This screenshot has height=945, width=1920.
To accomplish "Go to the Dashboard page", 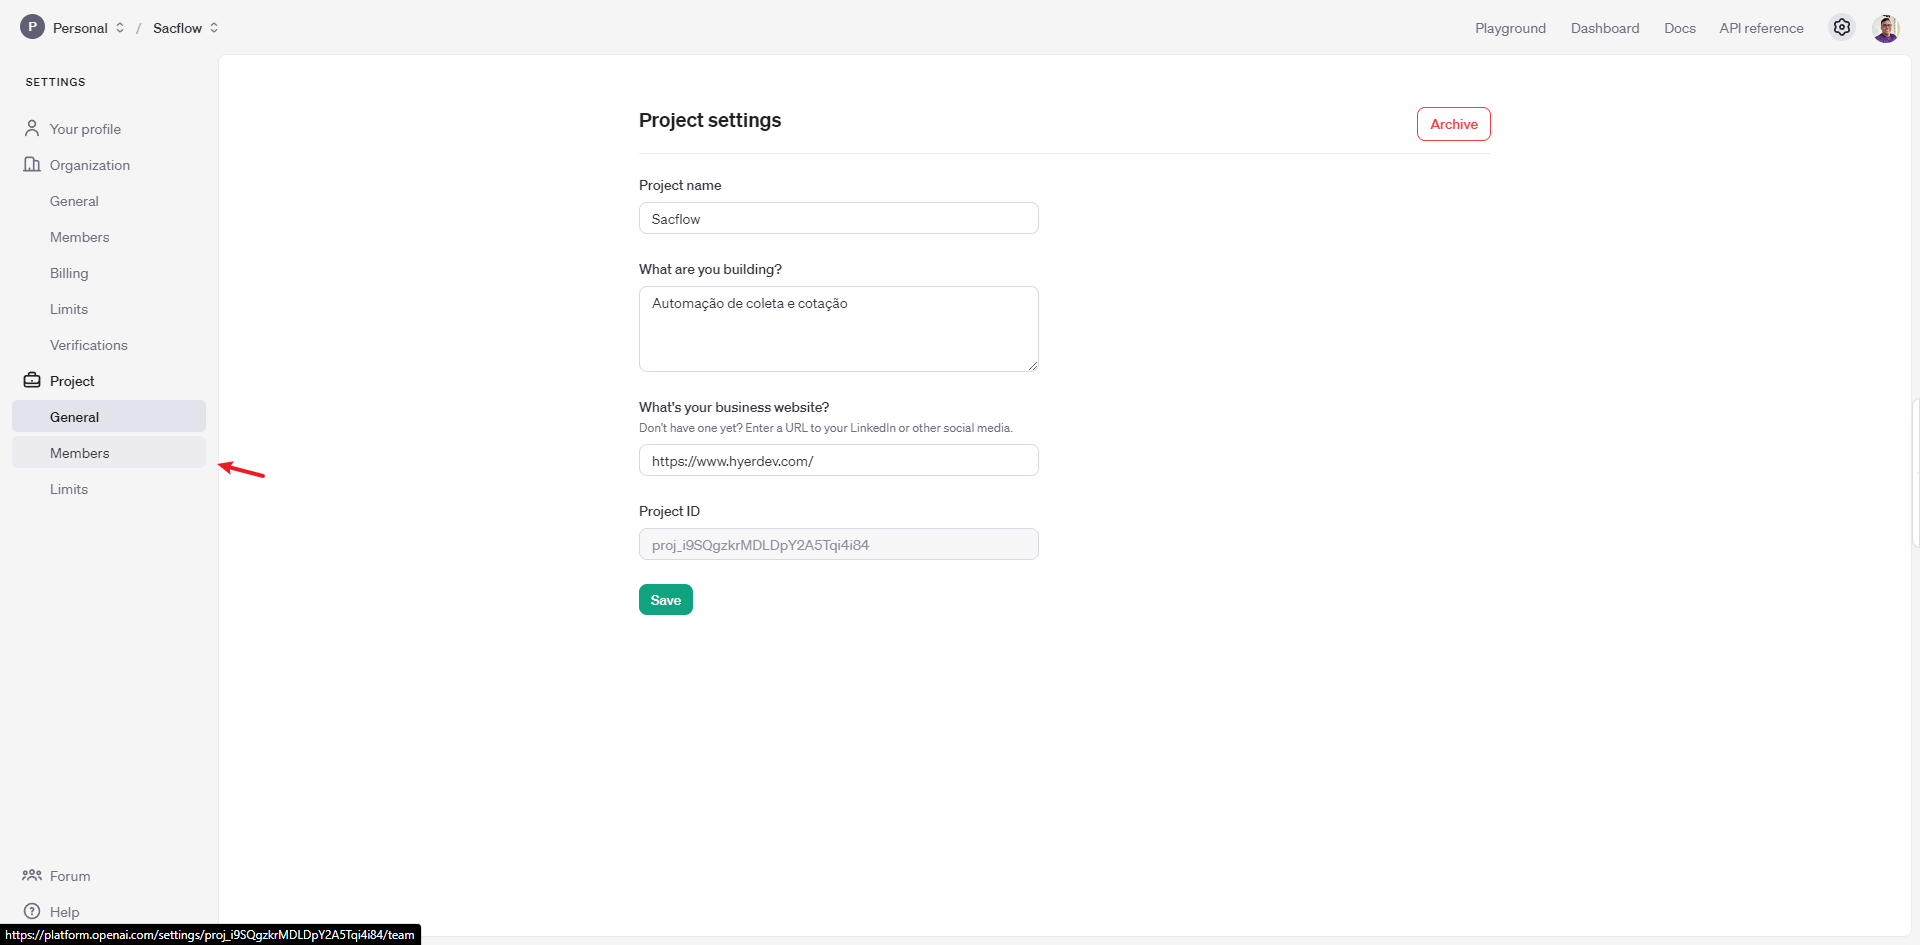I will [1604, 28].
